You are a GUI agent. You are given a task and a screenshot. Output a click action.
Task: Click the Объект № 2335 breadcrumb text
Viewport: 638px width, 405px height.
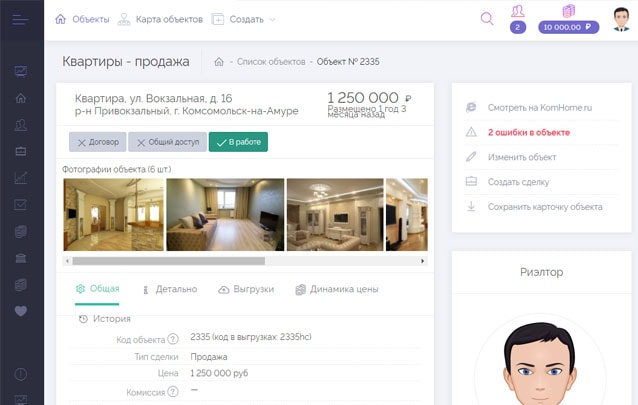point(348,62)
